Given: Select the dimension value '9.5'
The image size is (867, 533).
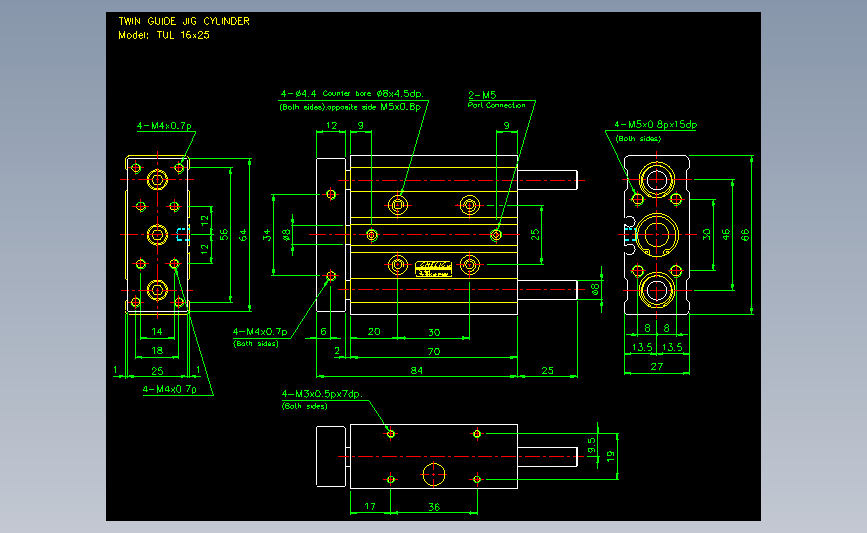Looking at the screenshot, I should (x=592, y=446).
